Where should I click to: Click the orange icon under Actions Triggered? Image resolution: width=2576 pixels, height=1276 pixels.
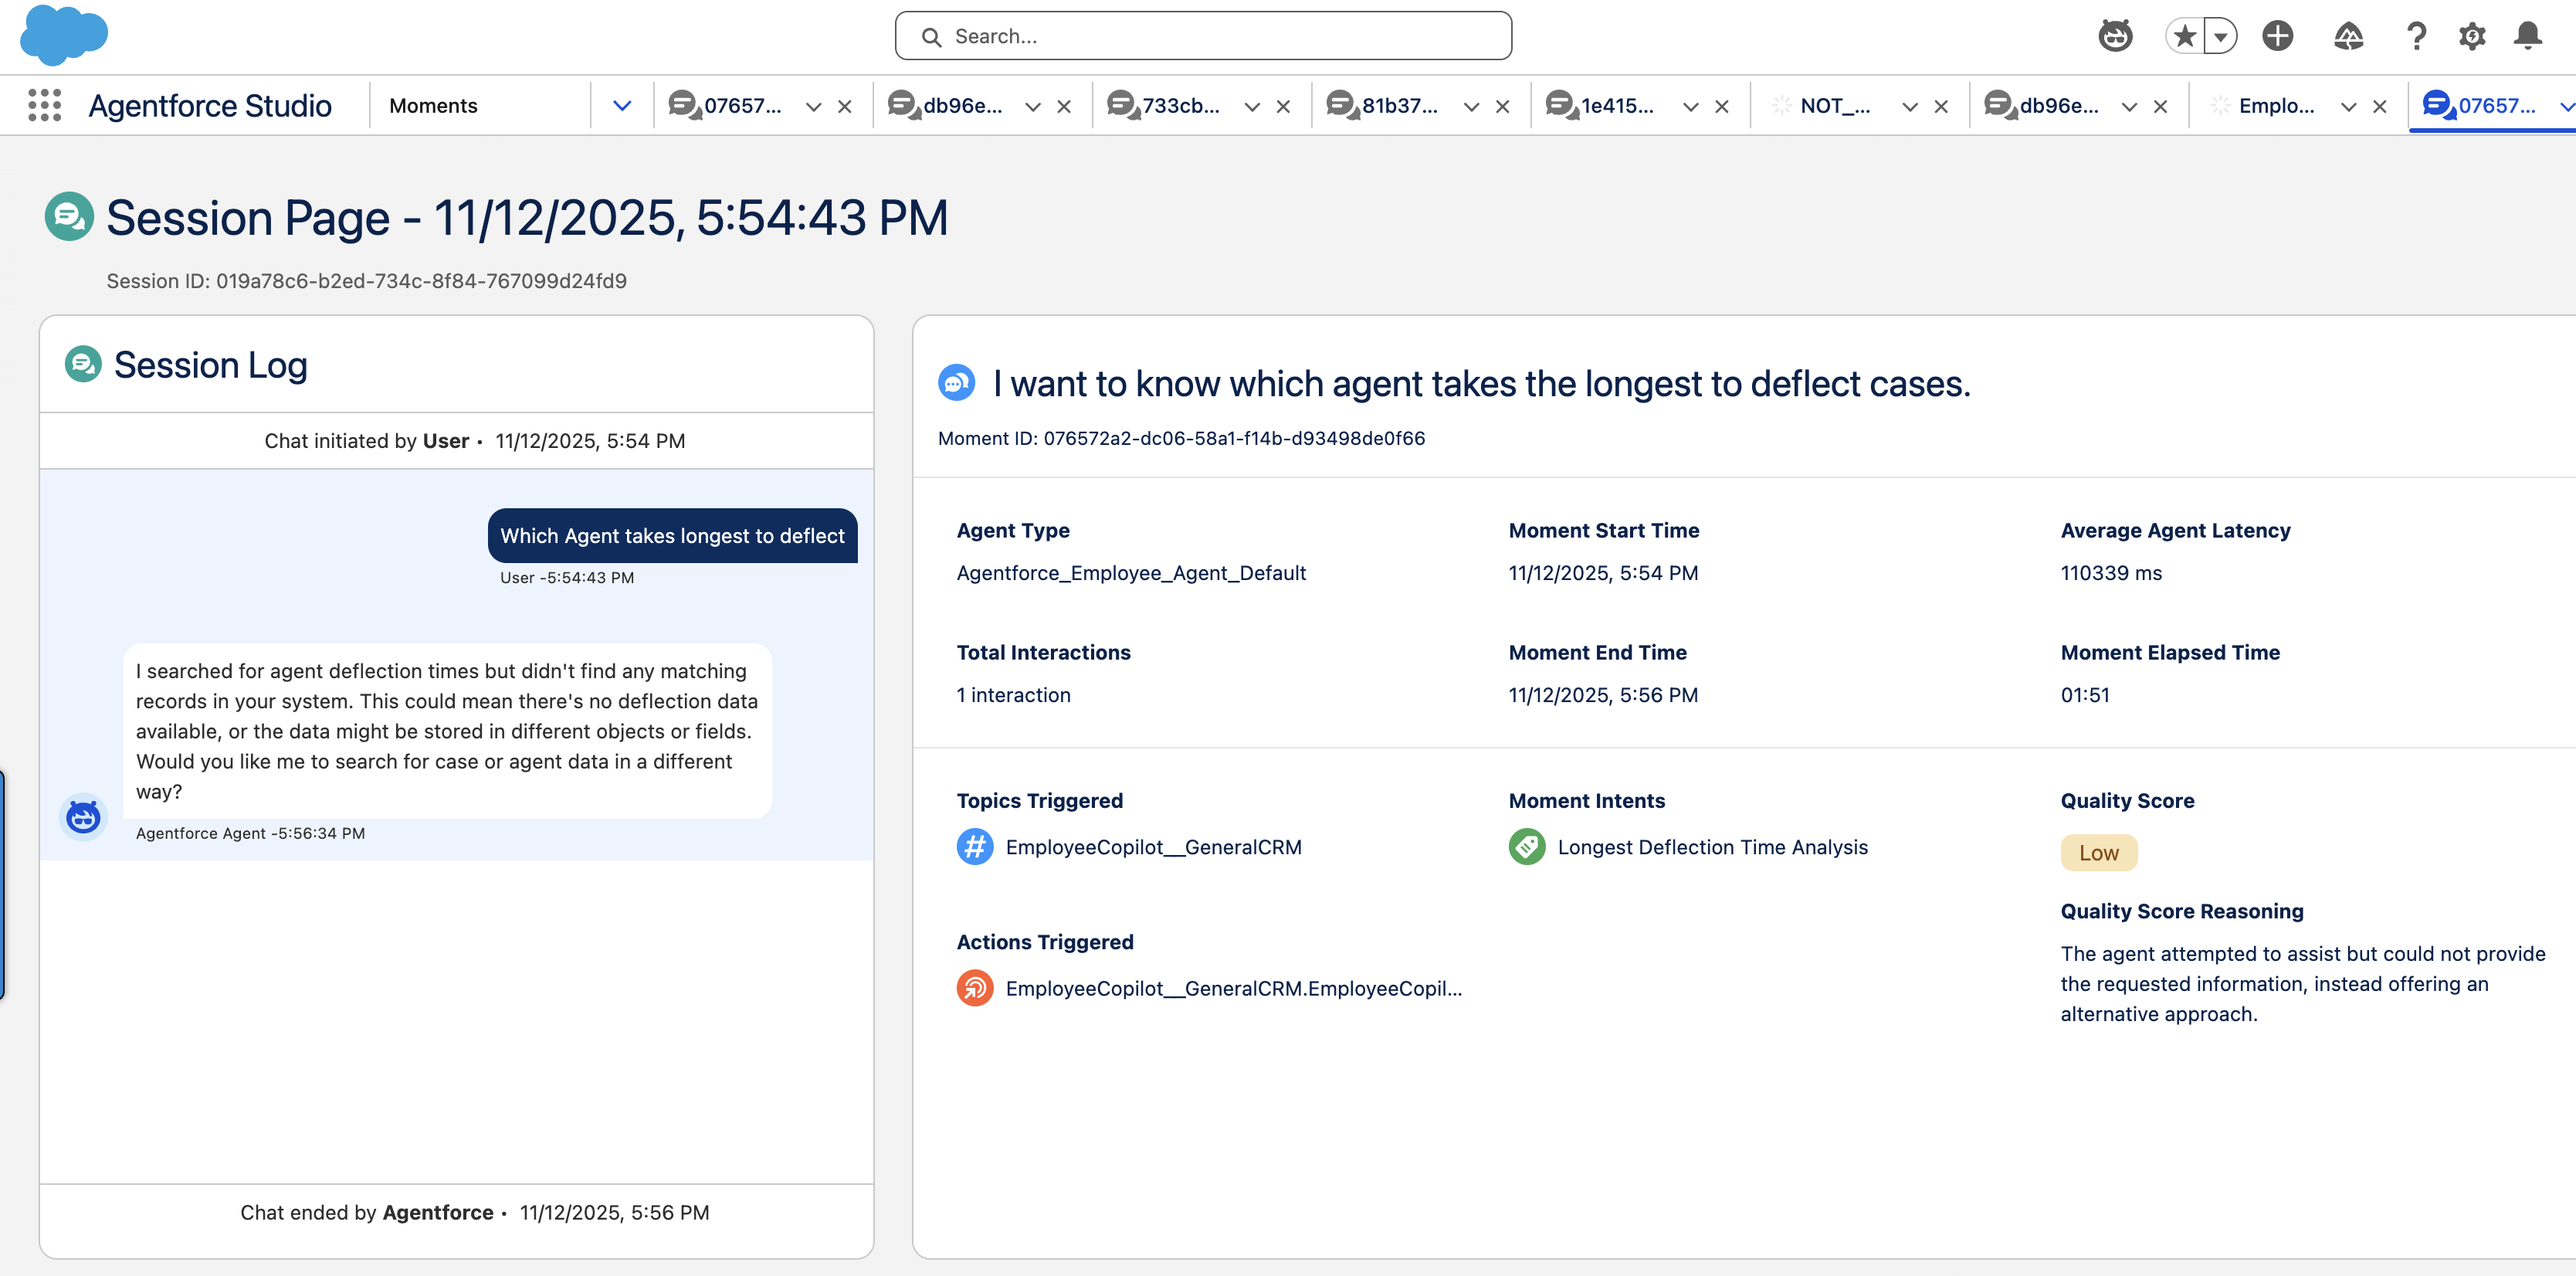tap(975, 988)
